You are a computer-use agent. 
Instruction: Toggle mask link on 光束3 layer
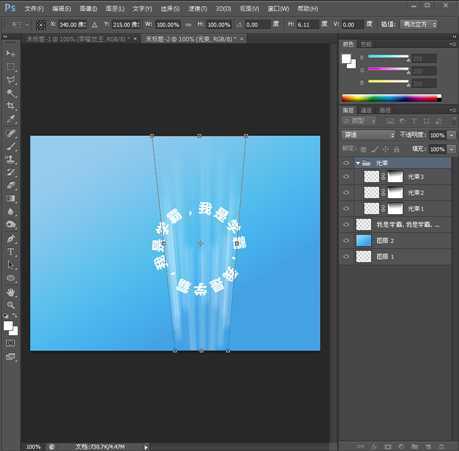coord(384,177)
